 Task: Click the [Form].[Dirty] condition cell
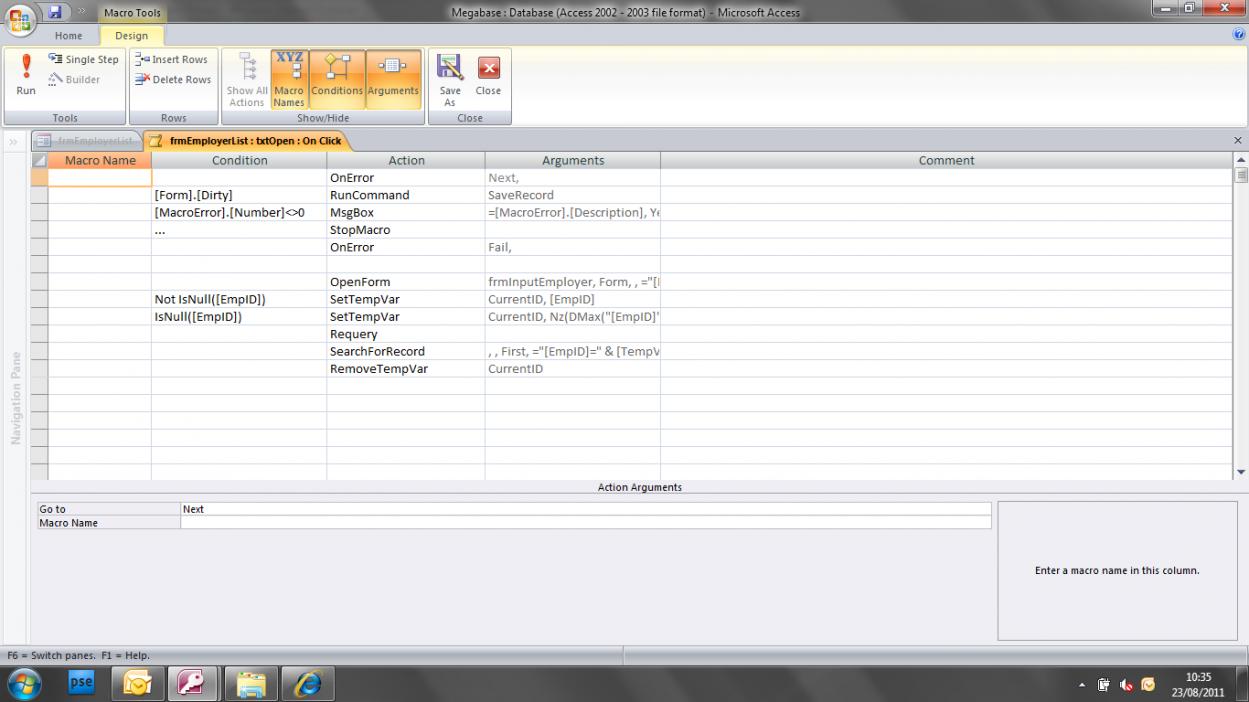click(x=239, y=195)
